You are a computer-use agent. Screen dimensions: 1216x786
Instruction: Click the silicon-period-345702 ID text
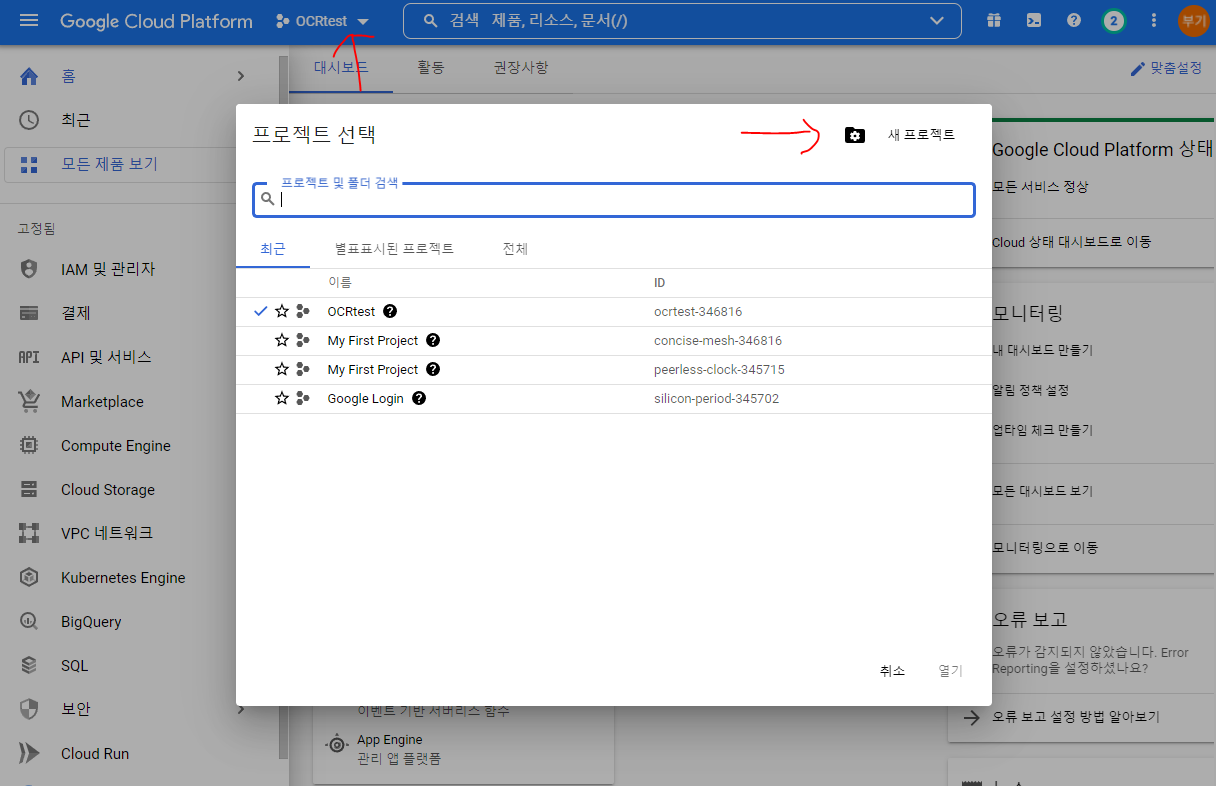(x=716, y=399)
